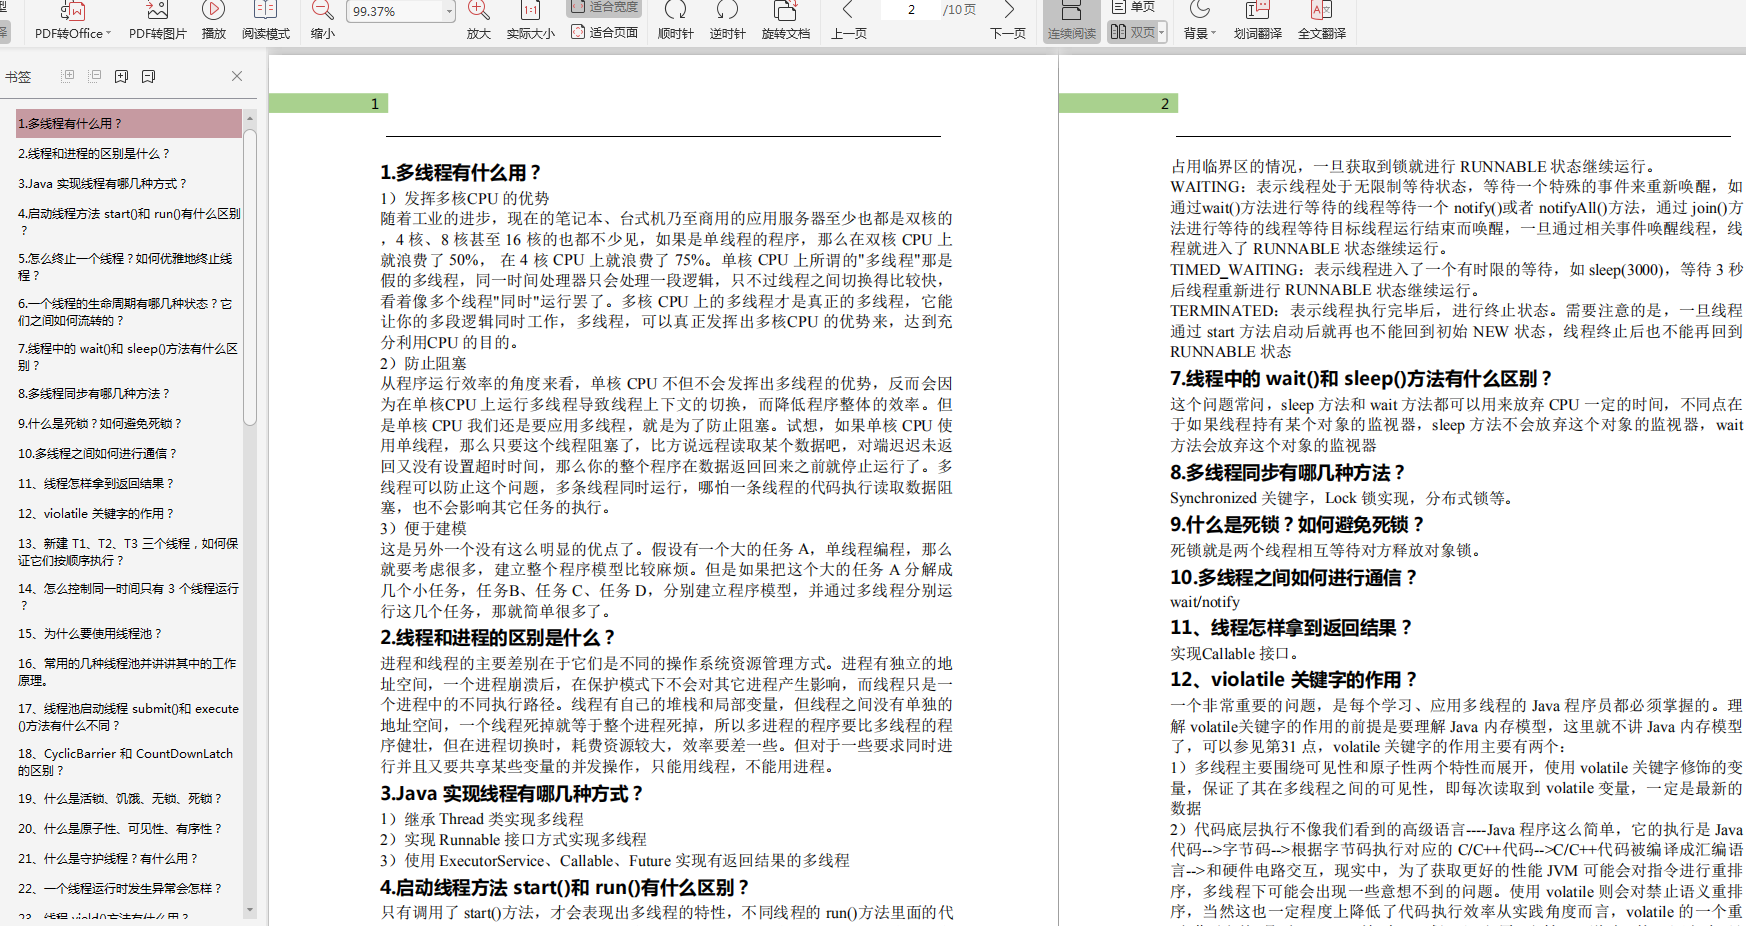
Task: Select bookmark 14、怎么控制同一时间只有 3 个线程运行
Action: [x=129, y=596]
